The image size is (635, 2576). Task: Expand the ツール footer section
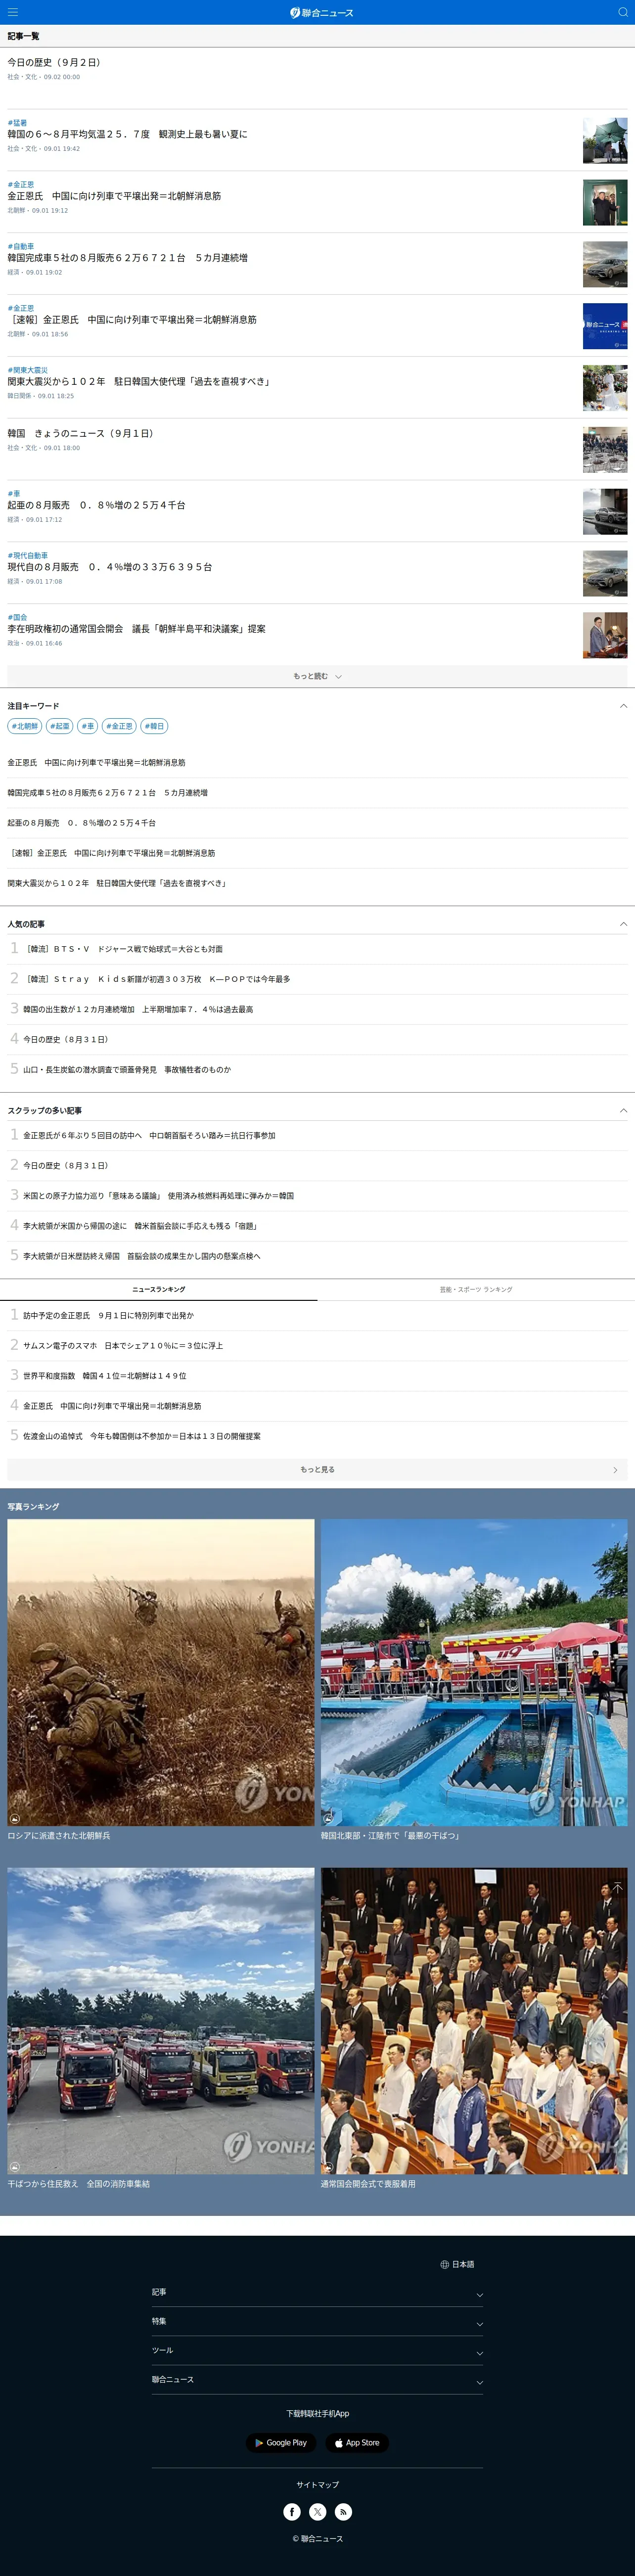[x=317, y=2350]
